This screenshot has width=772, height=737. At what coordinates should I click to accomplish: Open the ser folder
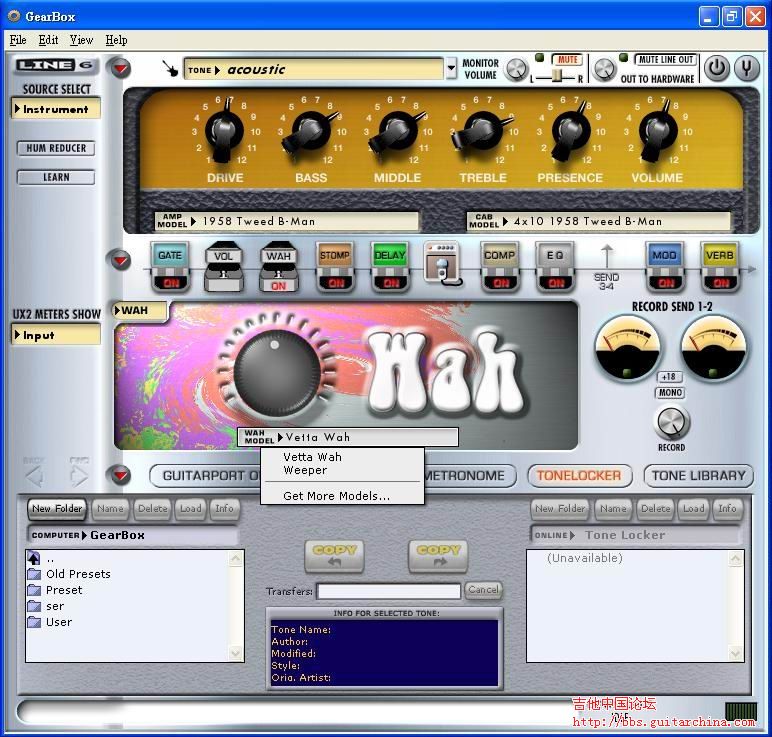[x=46, y=607]
